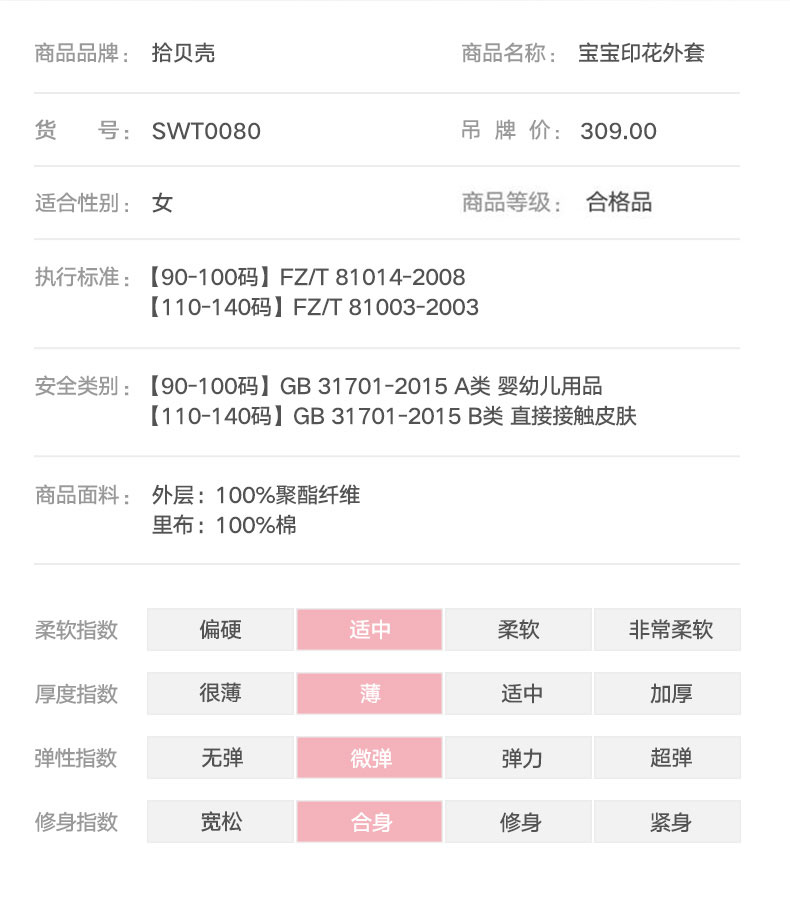Image resolution: width=790 pixels, height=922 pixels.
Task: Choose 适中 in the 厚度指数 row
Action: 518,693
